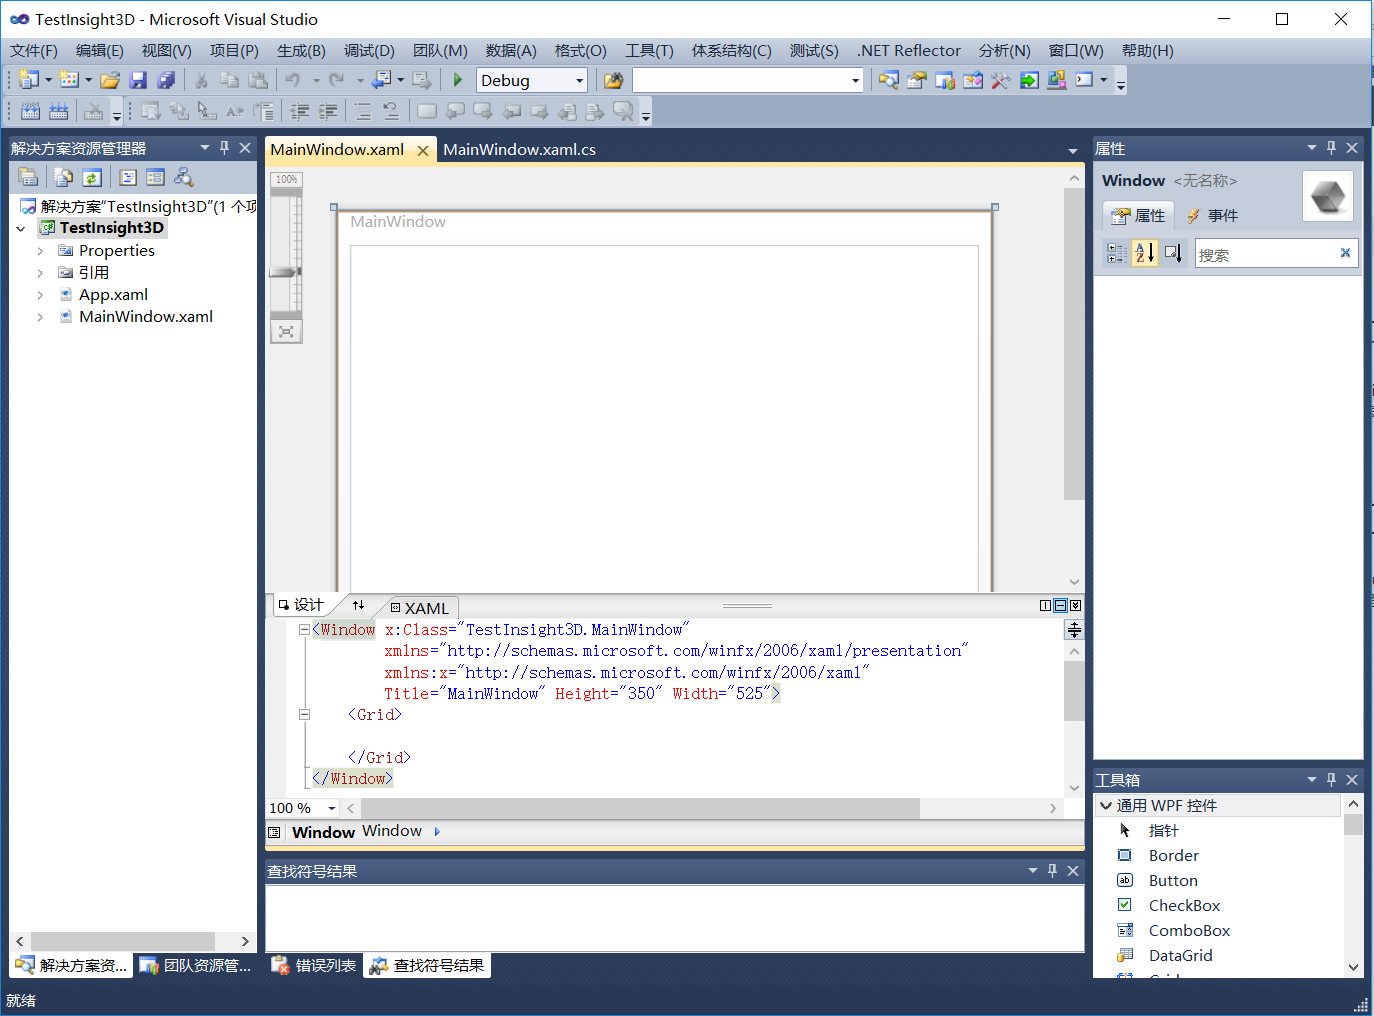
Task: Start debugging with the green play arrow
Action: pos(457,80)
